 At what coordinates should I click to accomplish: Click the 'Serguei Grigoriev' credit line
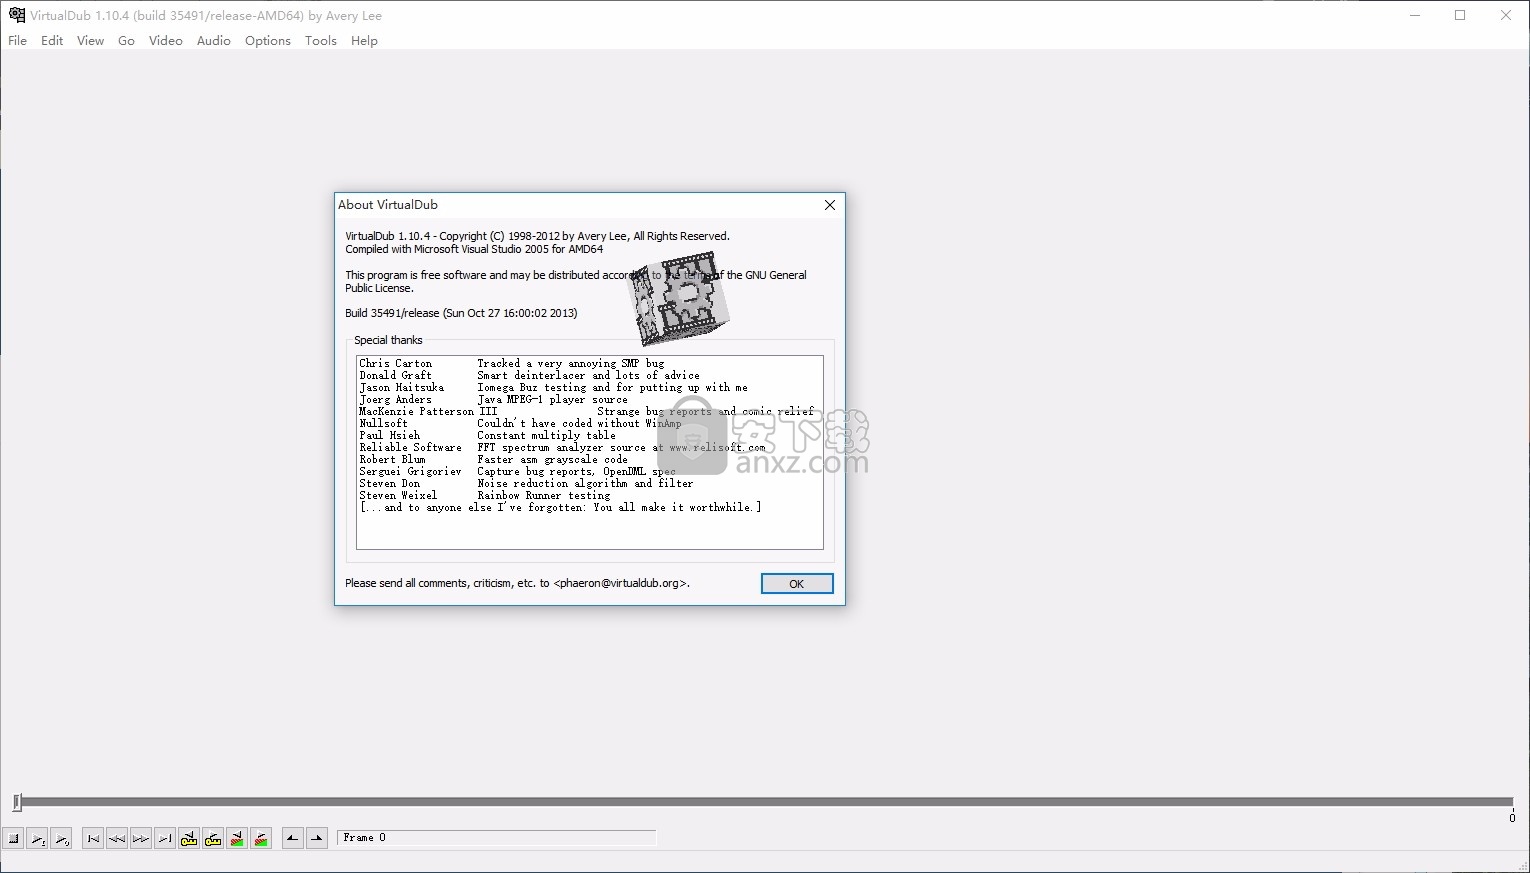(x=518, y=472)
